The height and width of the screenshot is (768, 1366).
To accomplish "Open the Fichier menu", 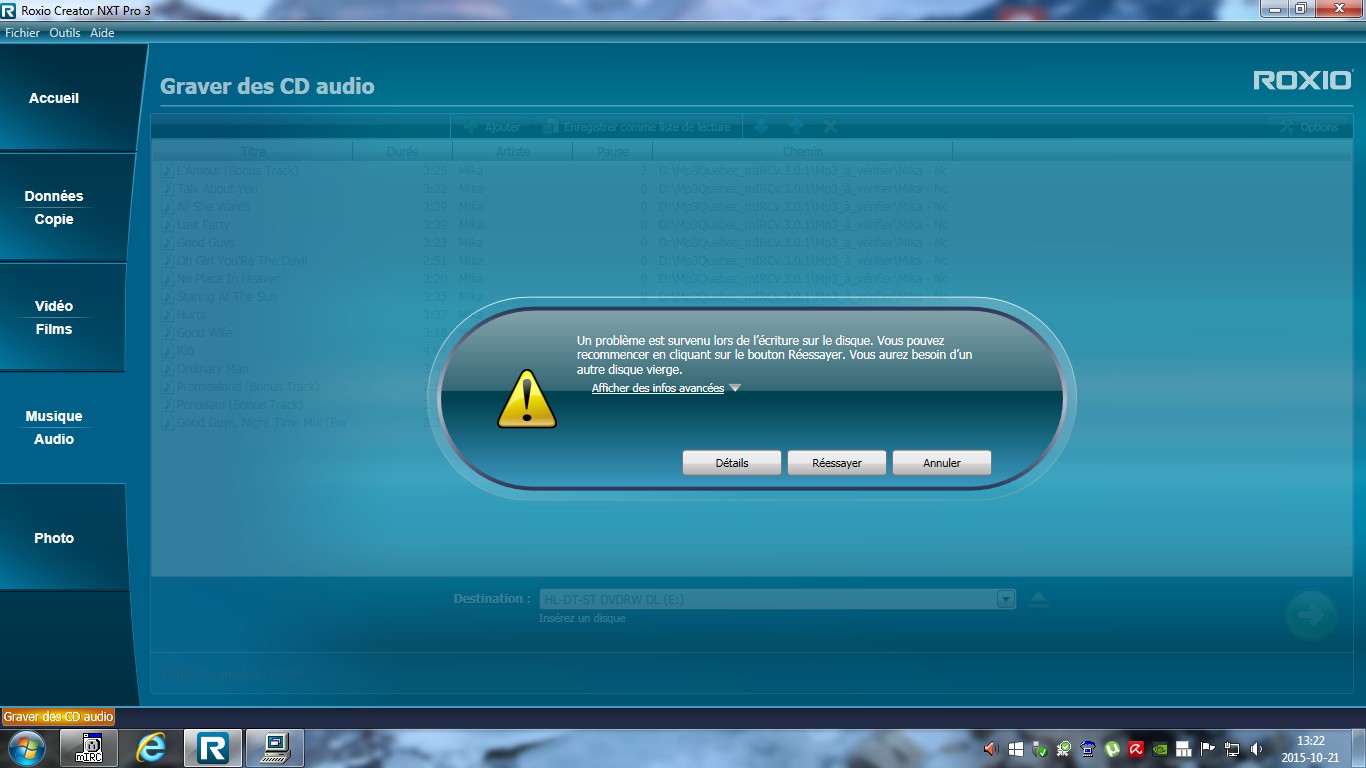I will [22, 33].
